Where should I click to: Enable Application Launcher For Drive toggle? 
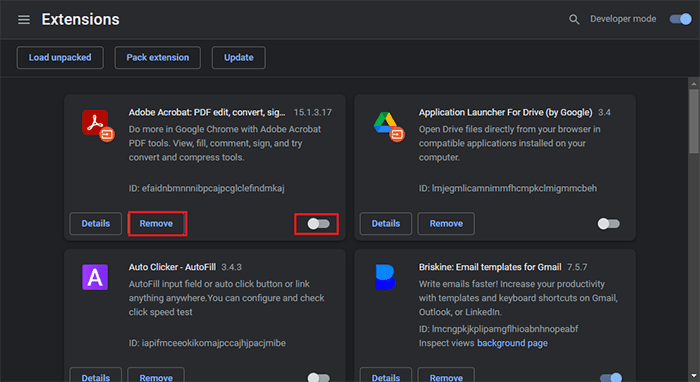(x=608, y=224)
